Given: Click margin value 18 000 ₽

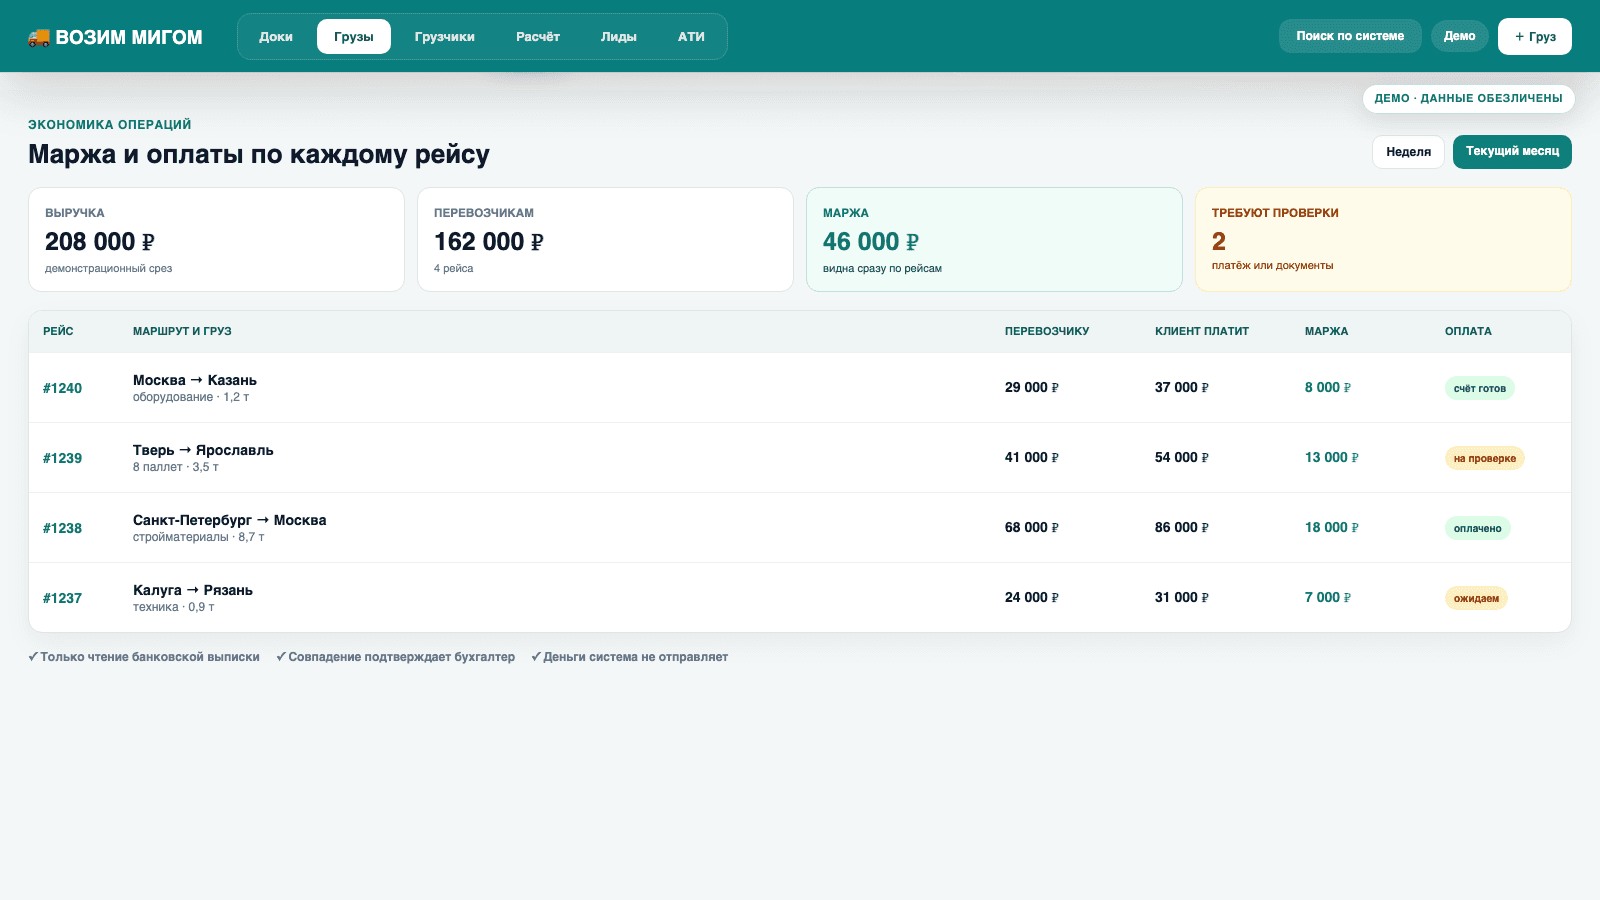Looking at the screenshot, I should (1332, 527).
